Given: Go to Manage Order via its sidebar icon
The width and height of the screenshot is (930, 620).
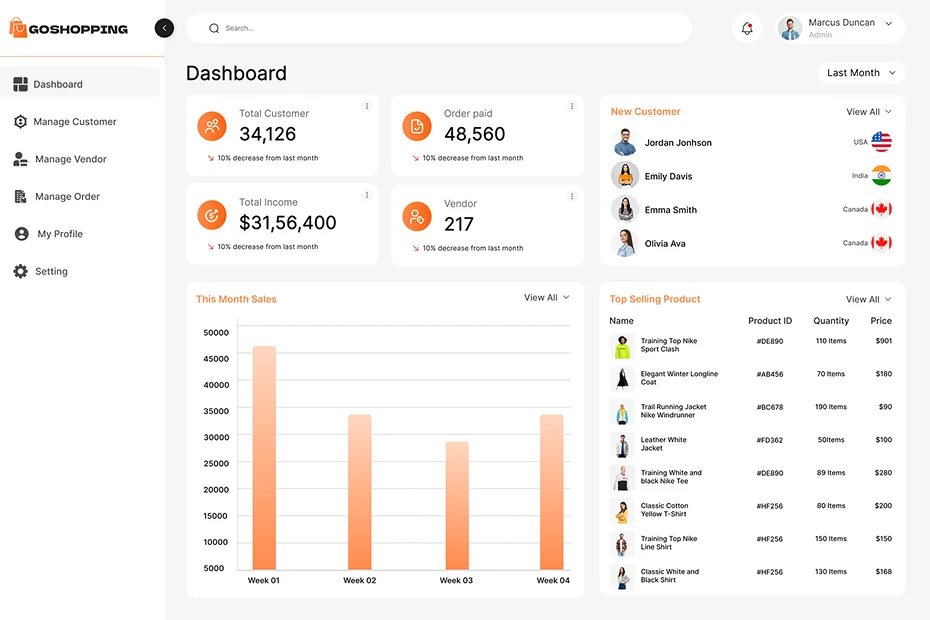Looking at the screenshot, I should coord(20,196).
